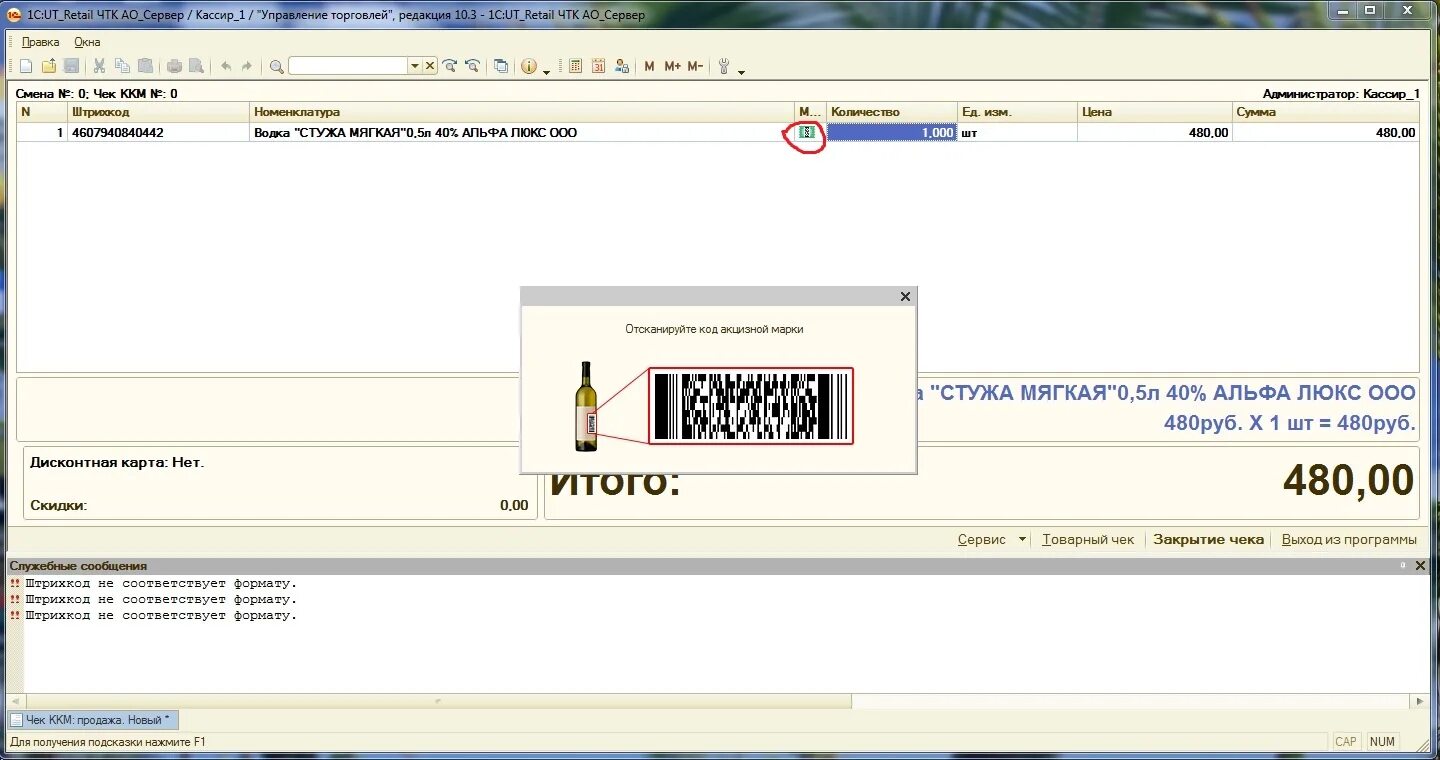Click the NUM indicator in status bar
This screenshot has height=760, width=1440.
(x=1382, y=741)
